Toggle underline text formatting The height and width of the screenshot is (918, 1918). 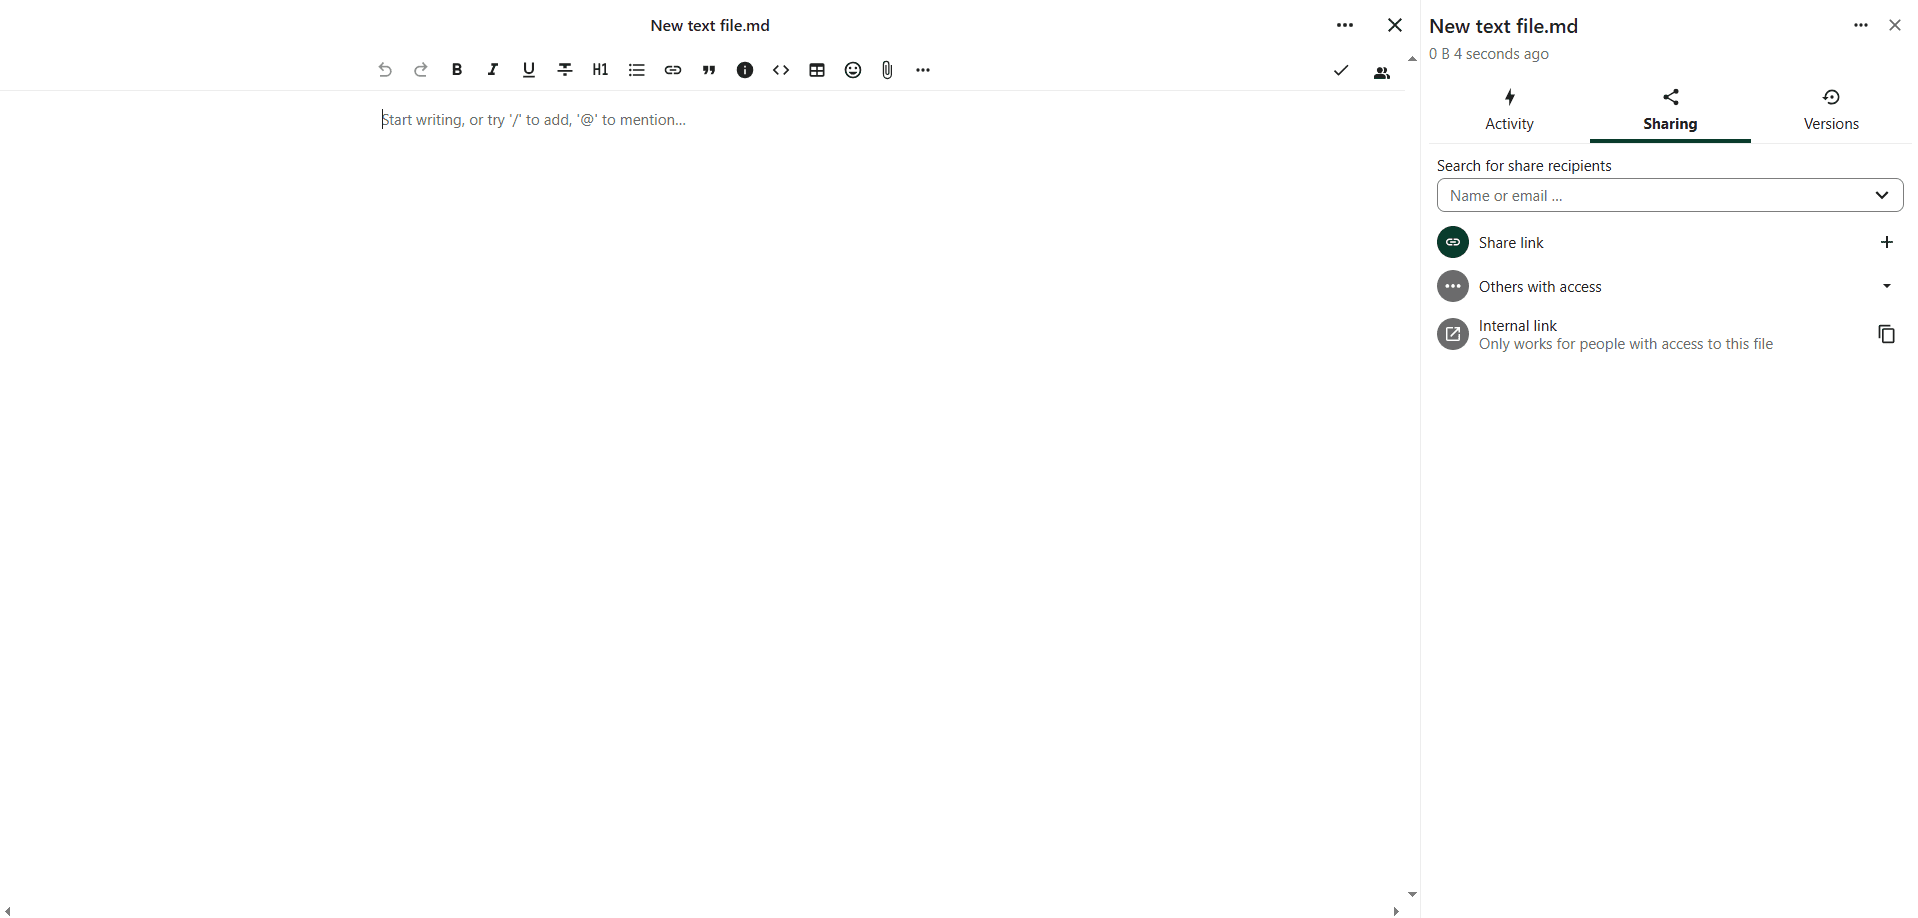529,70
